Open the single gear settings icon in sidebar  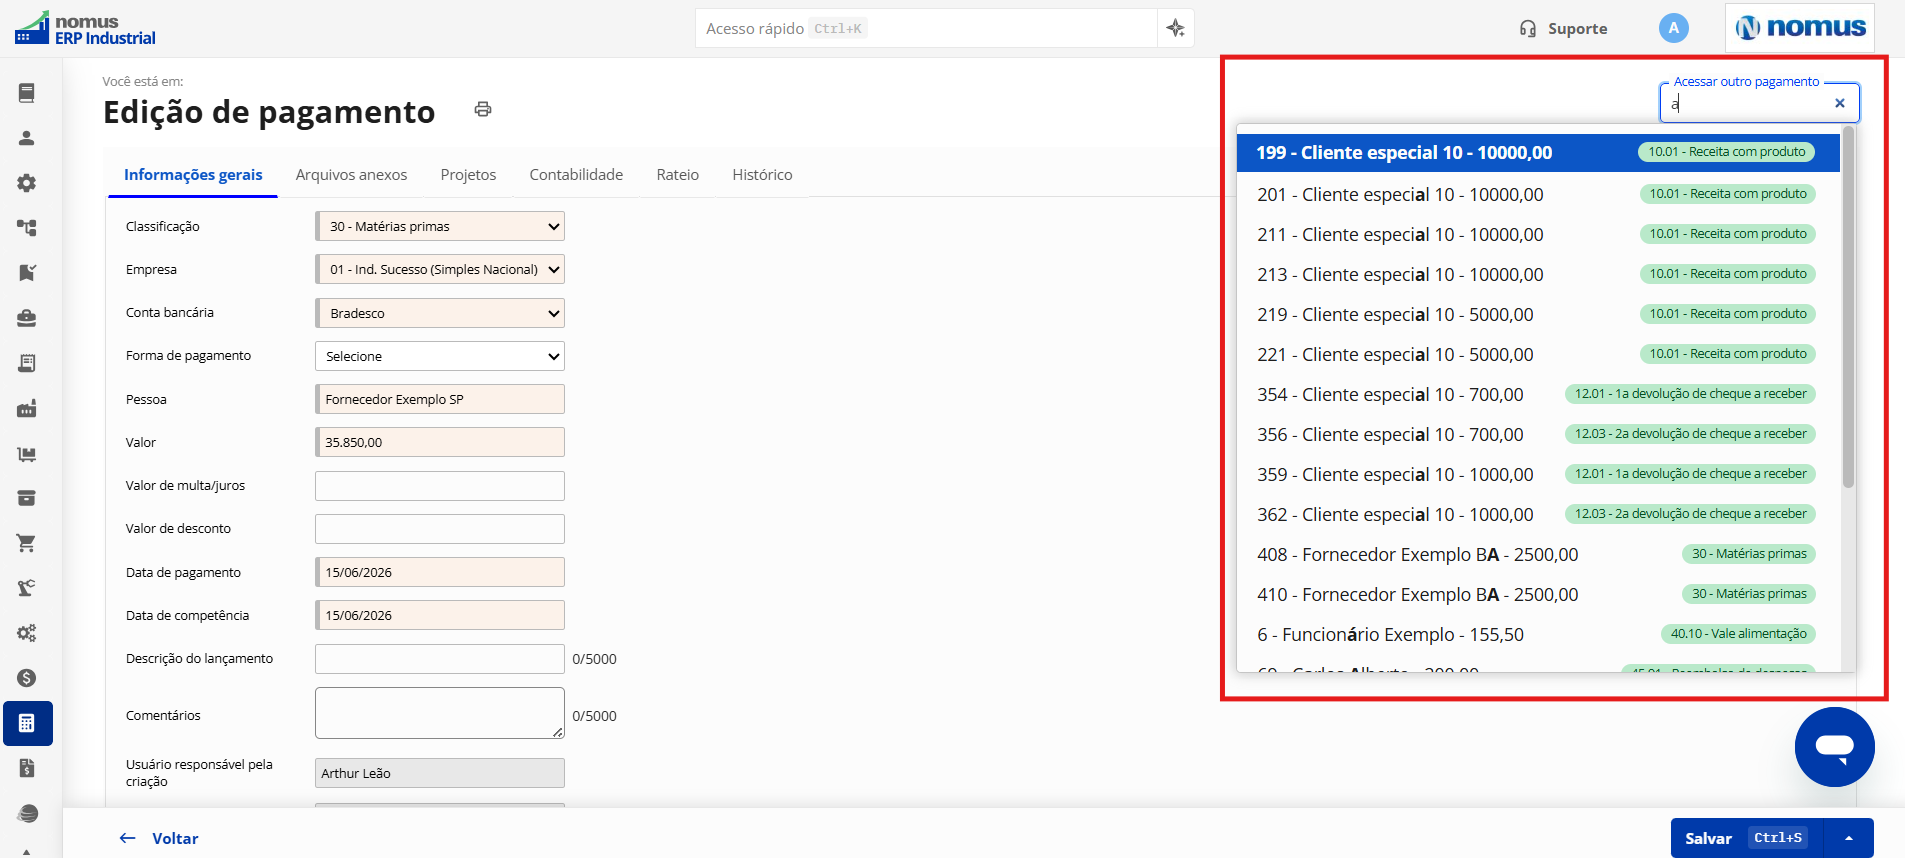coord(27,183)
